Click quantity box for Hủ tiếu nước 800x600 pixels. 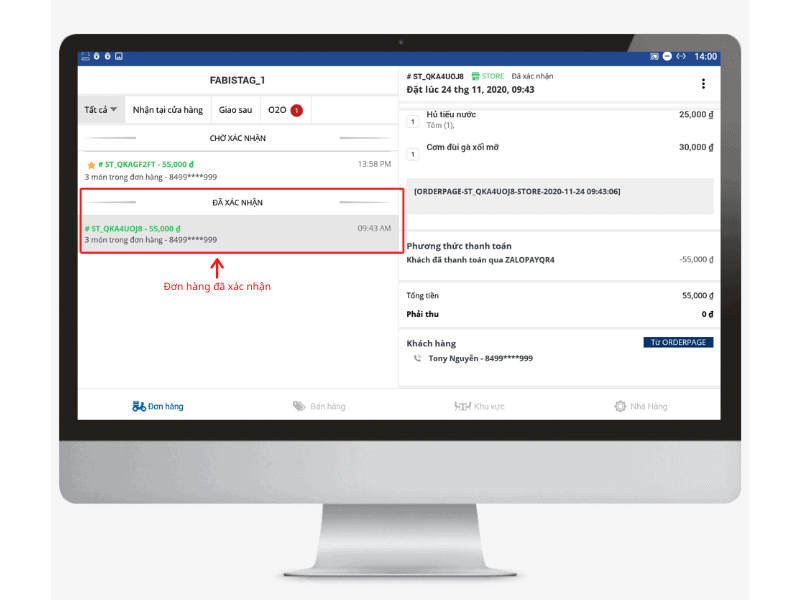tap(412, 121)
